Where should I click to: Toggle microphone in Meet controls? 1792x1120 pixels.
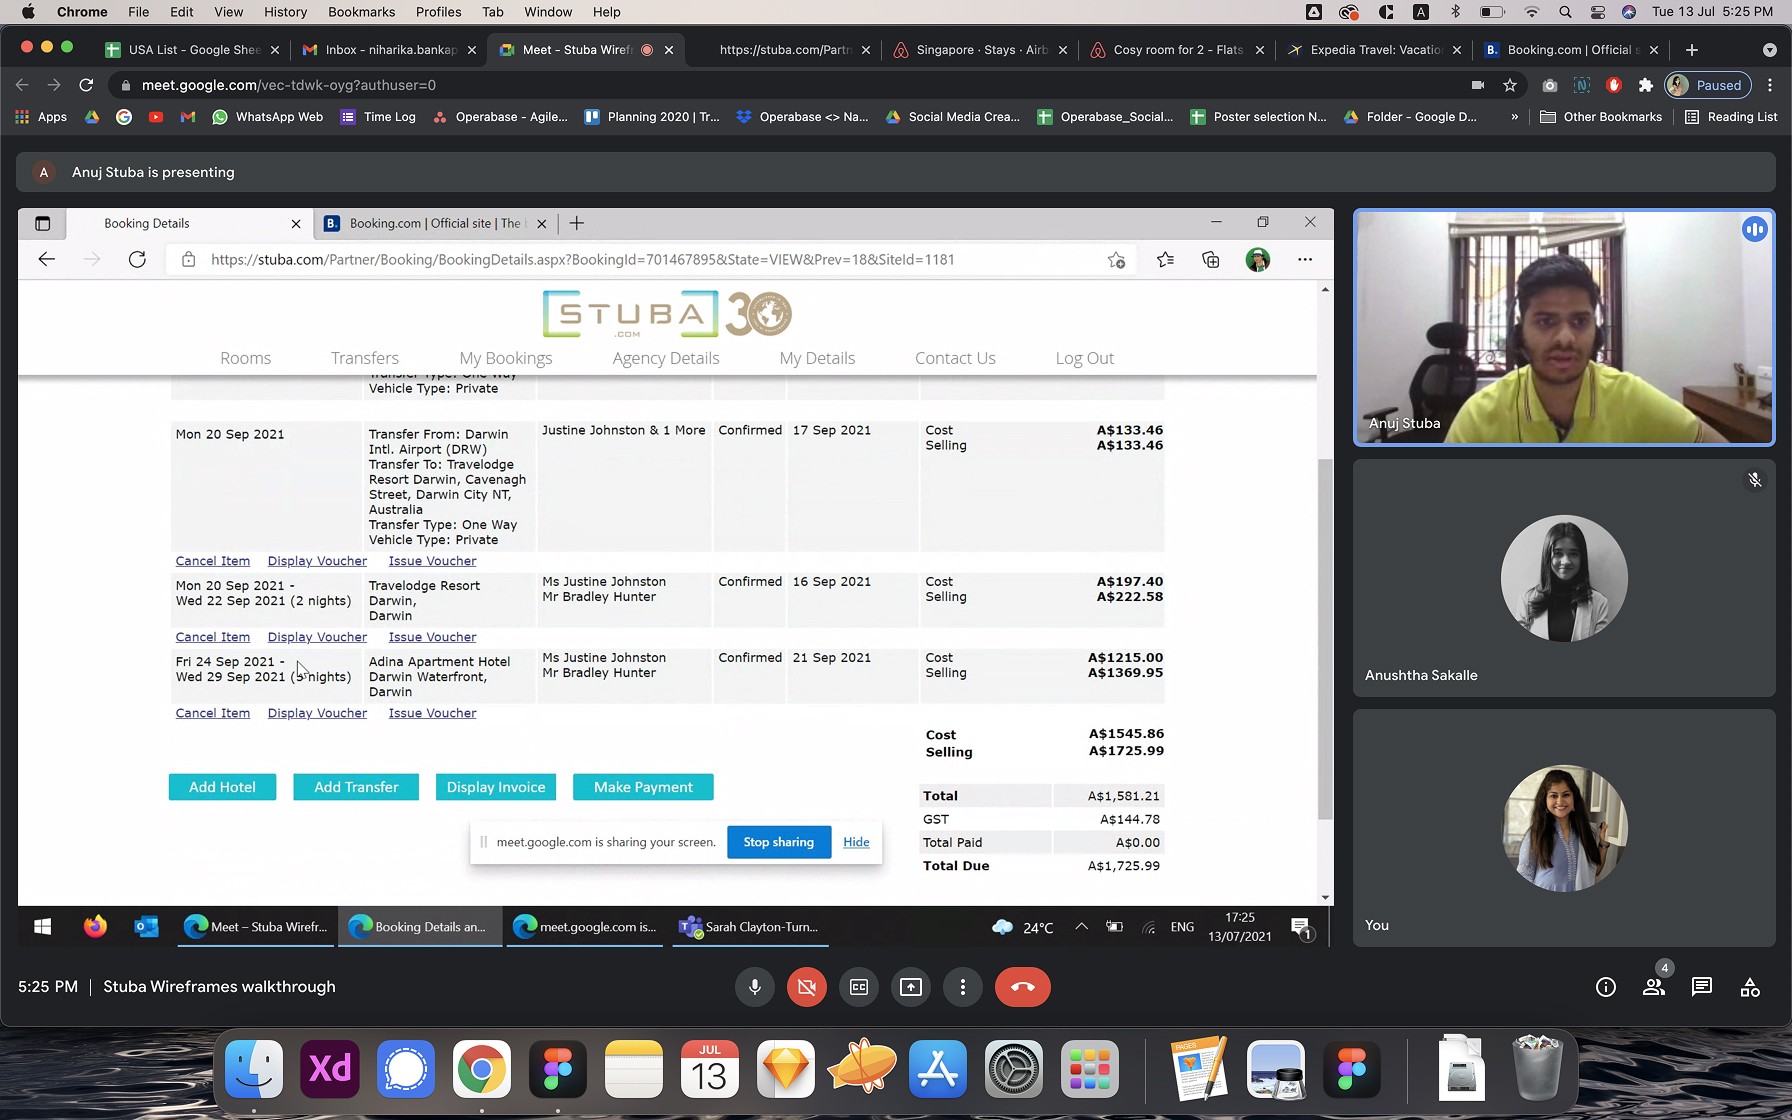point(755,987)
